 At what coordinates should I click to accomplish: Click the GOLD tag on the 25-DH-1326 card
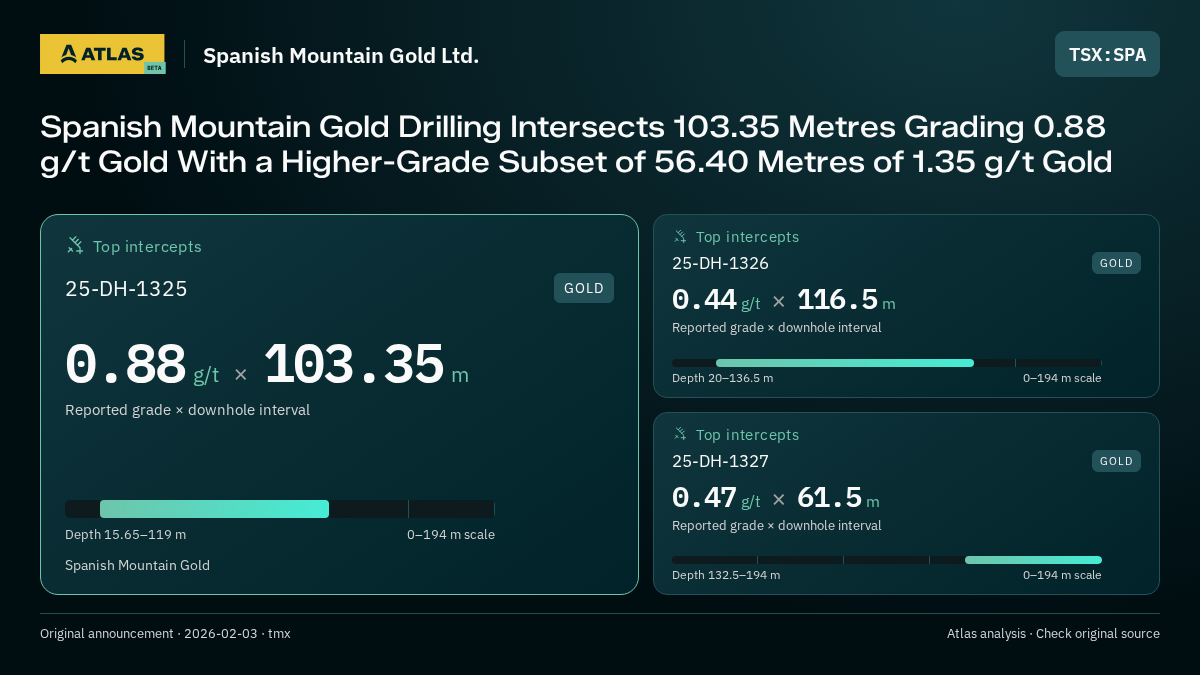coord(1116,263)
